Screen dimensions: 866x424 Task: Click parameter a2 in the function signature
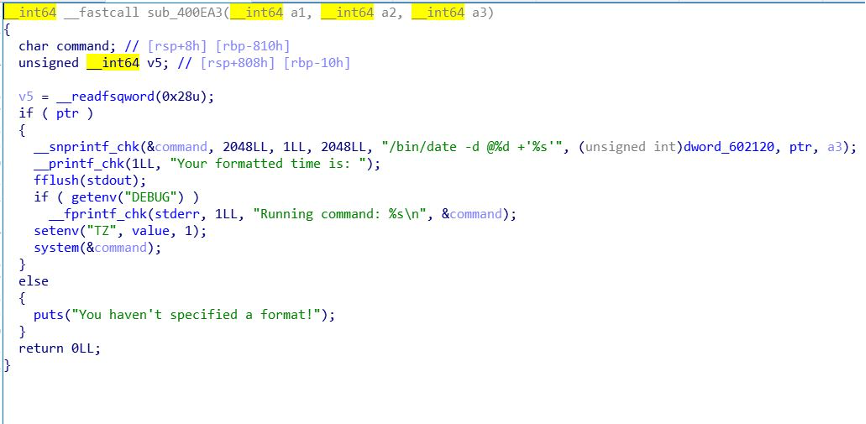click(389, 13)
